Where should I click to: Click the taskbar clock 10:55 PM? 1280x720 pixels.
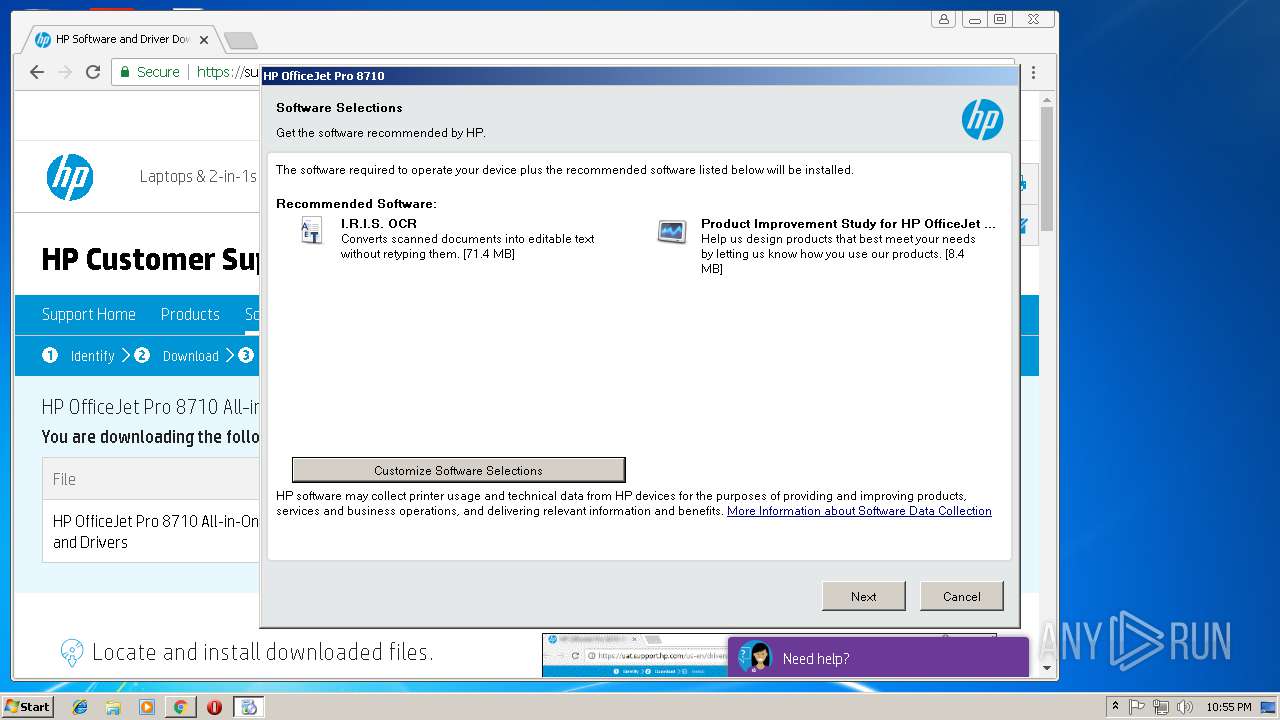pyautogui.click(x=1229, y=707)
